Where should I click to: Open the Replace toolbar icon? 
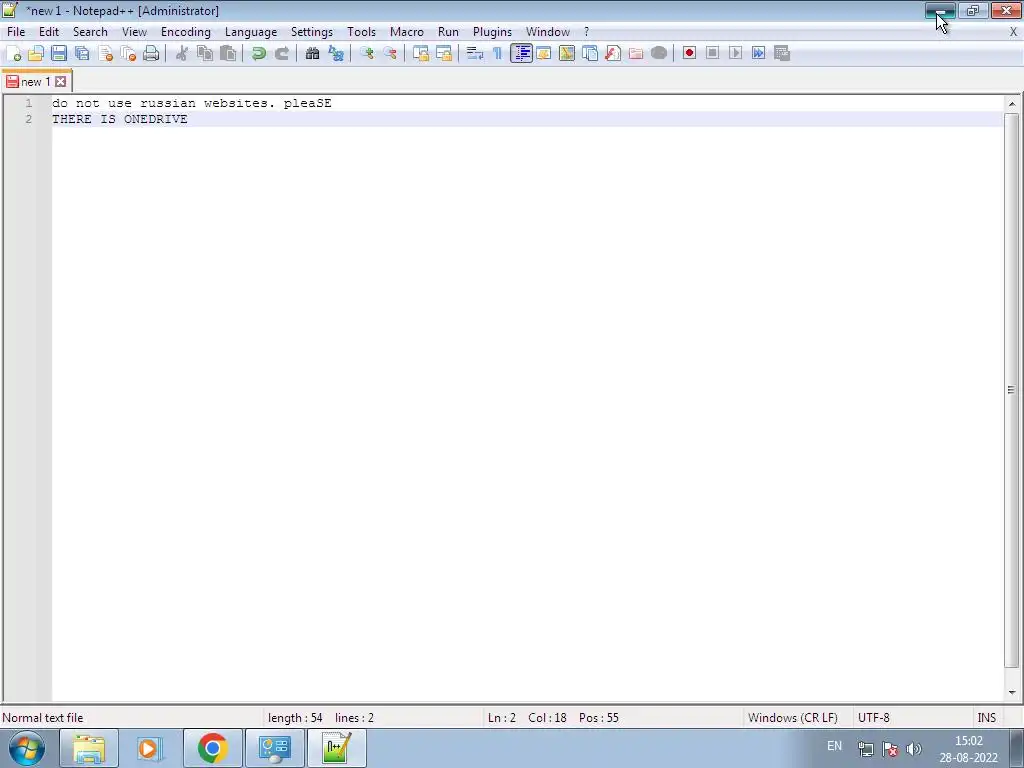pyautogui.click(x=336, y=54)
